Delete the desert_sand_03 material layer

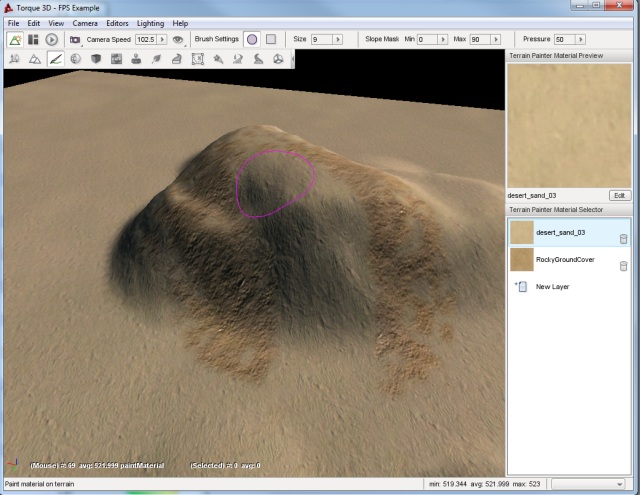pos(624,238)
